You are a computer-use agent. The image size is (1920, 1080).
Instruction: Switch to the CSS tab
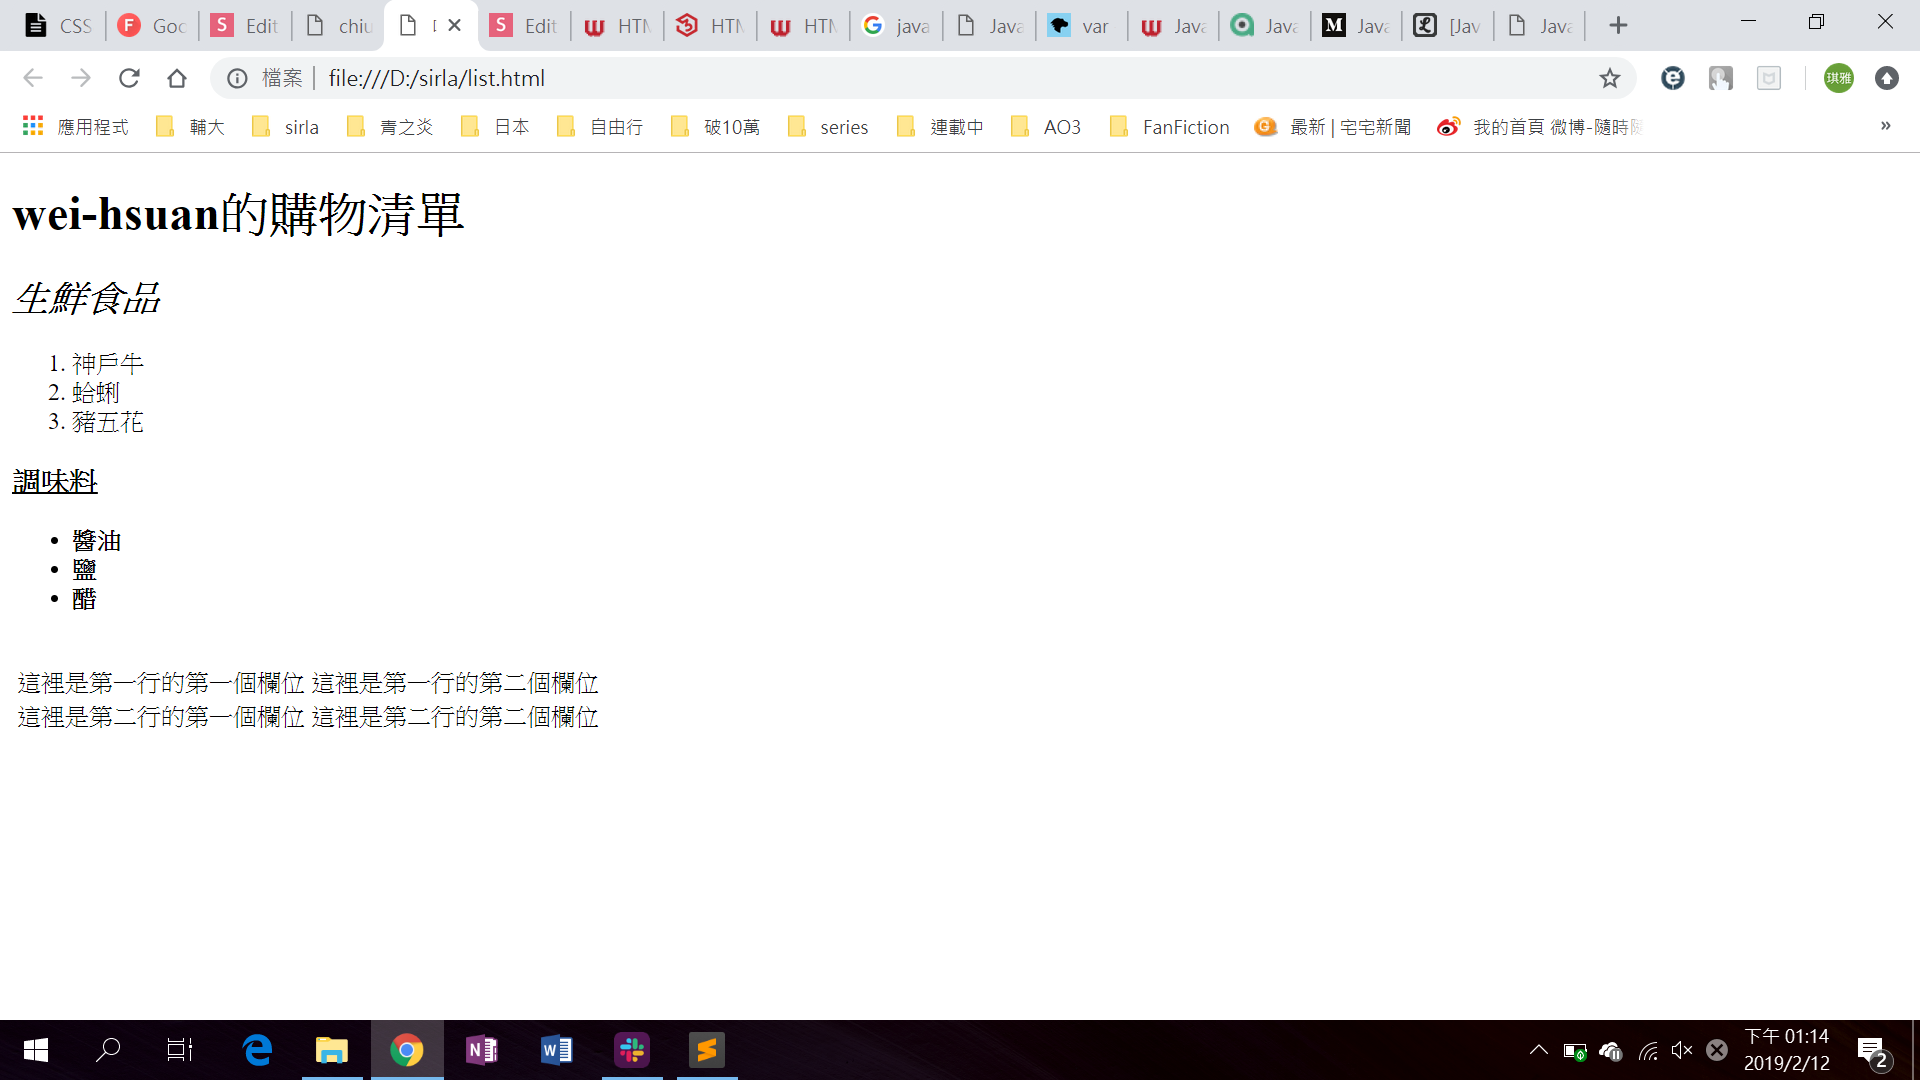pos(58,26)
